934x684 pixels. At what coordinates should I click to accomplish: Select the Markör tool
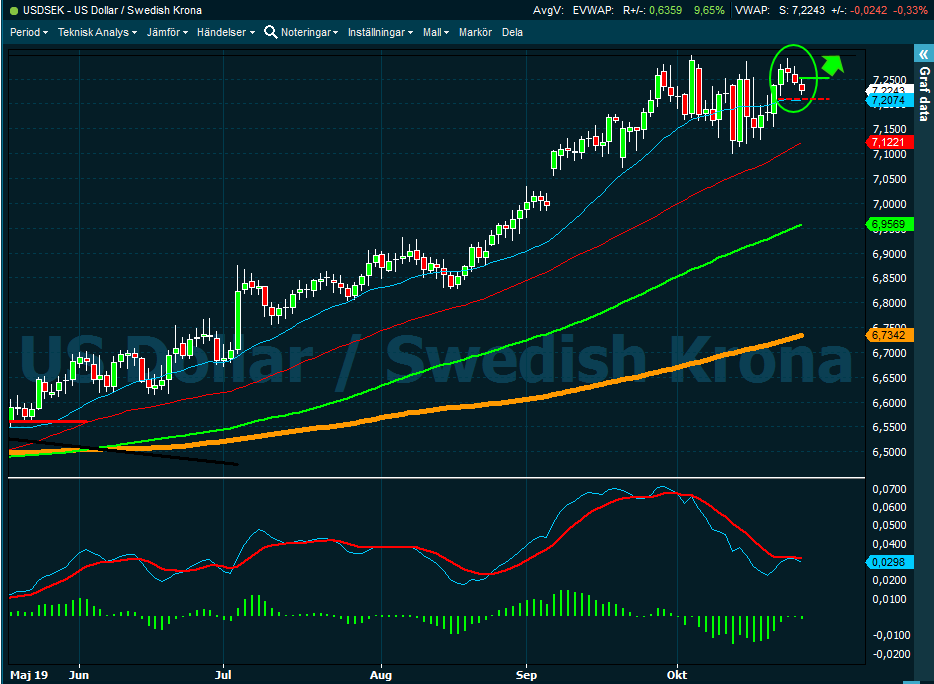475,32
